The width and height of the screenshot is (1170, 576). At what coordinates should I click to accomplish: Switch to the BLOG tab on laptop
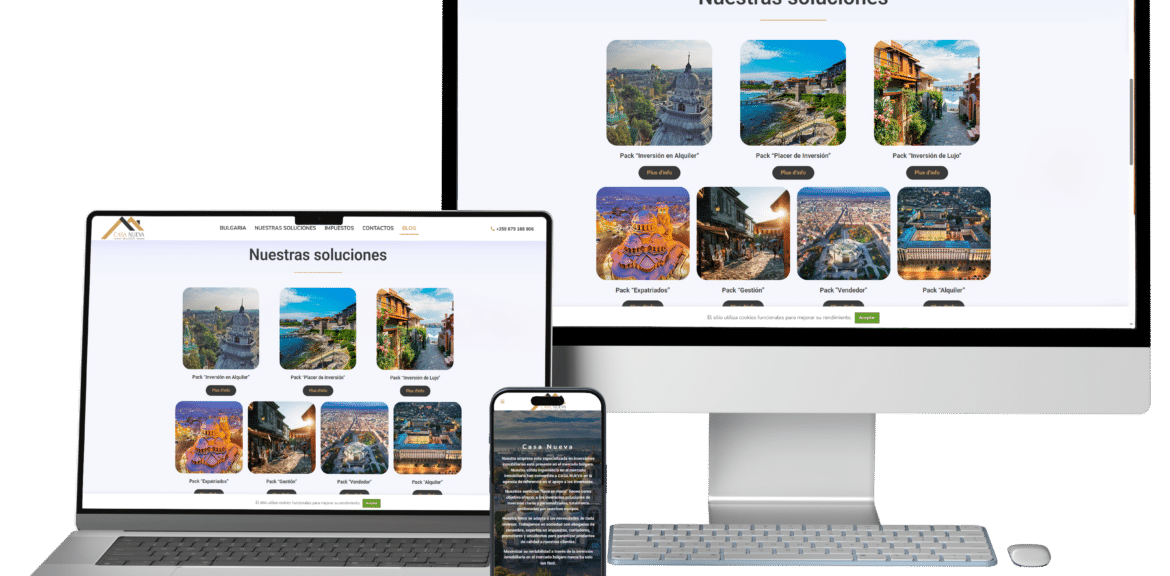[409, 228]
